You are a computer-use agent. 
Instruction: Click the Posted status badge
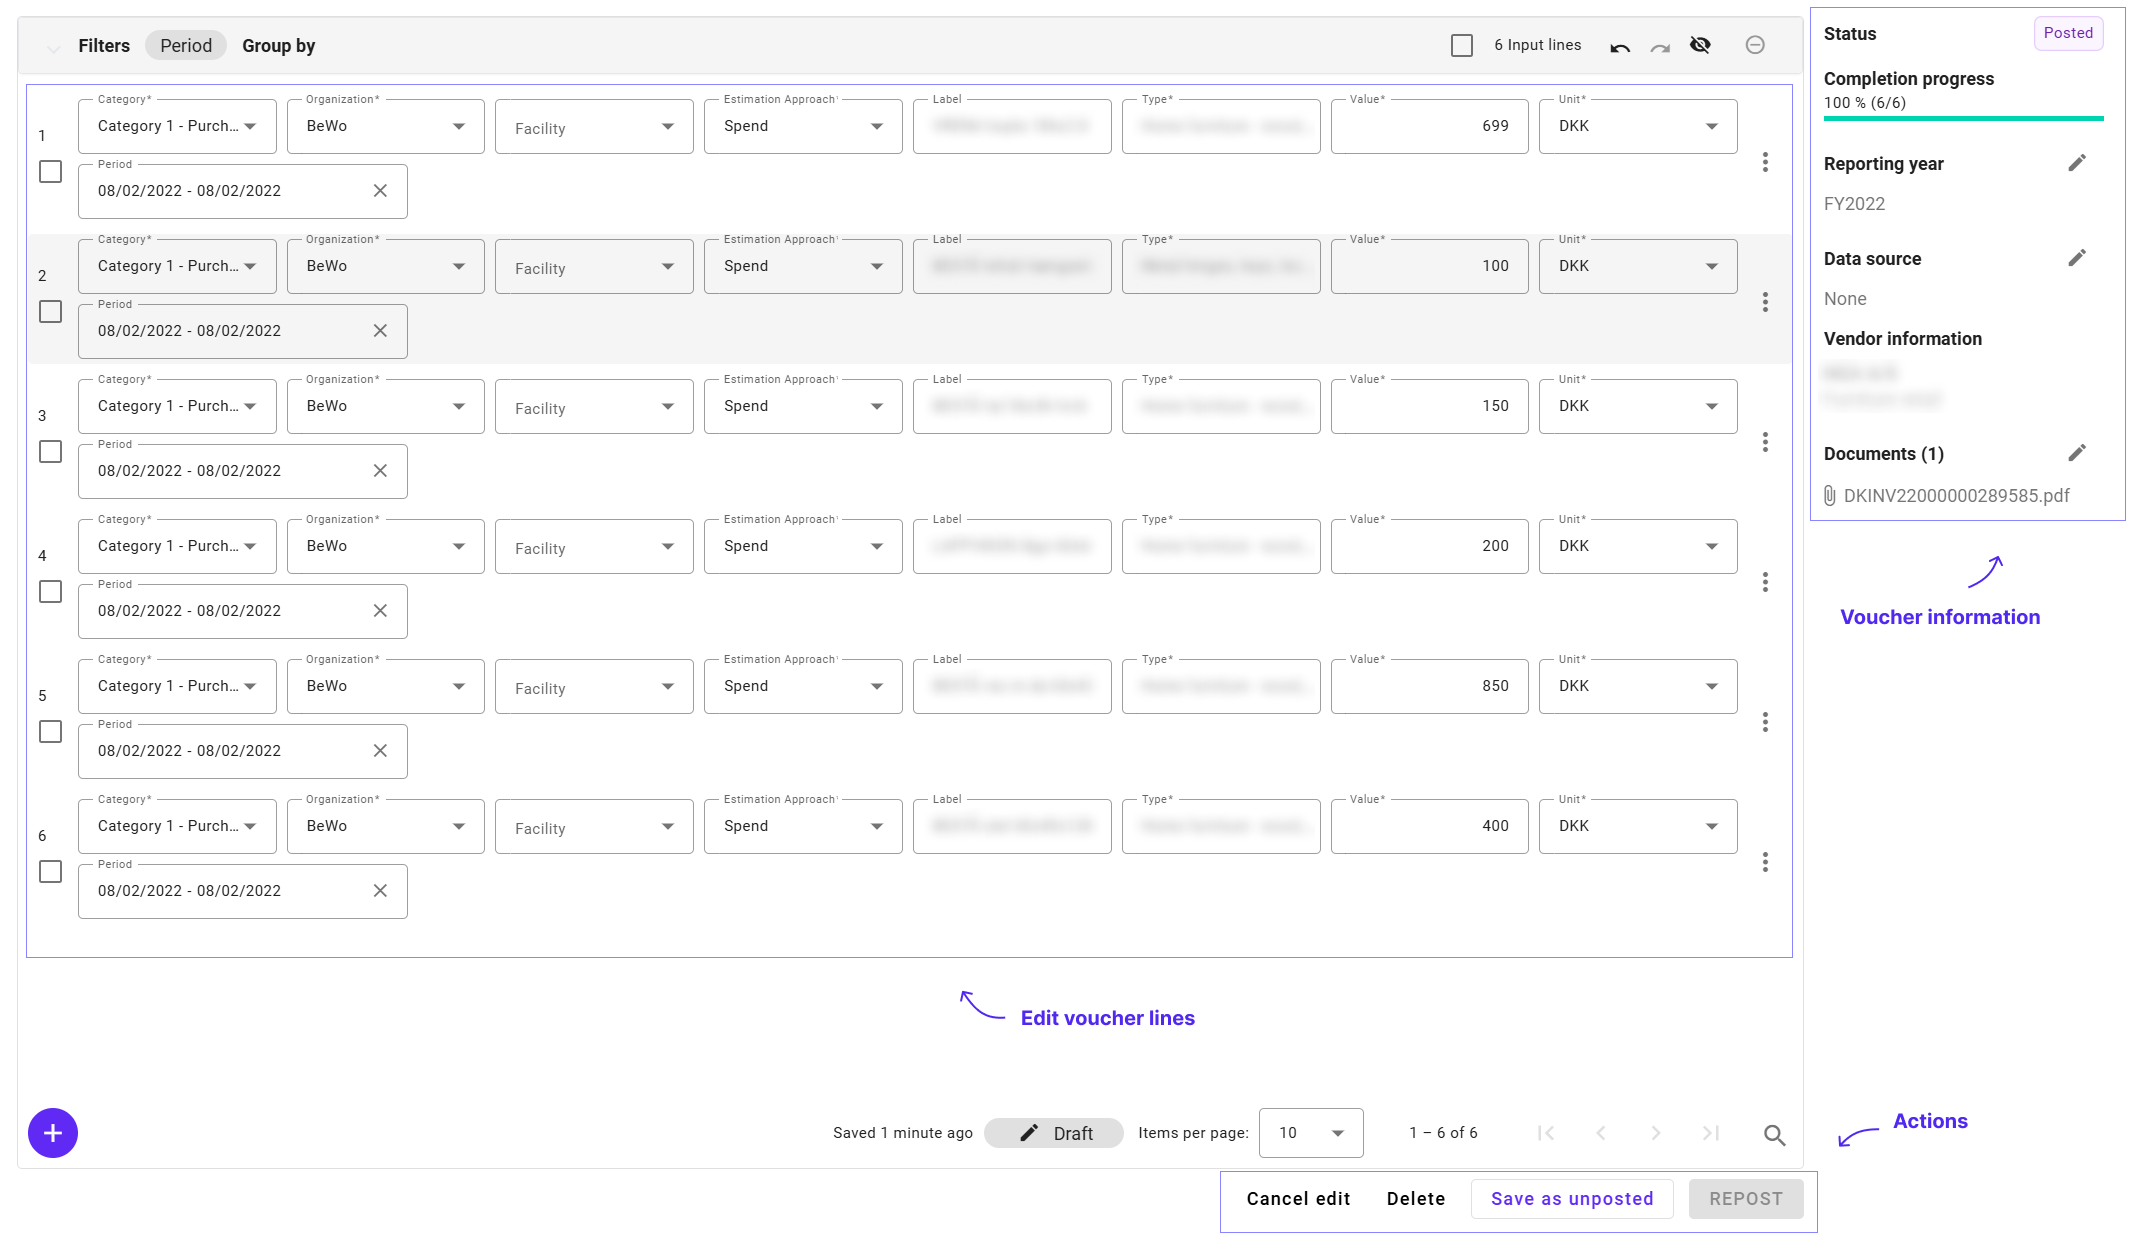tap(2068, 33)
